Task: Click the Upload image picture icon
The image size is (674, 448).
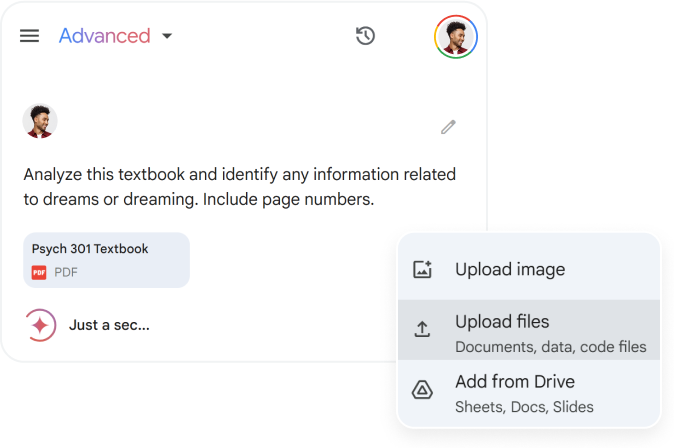Action: 422,270
